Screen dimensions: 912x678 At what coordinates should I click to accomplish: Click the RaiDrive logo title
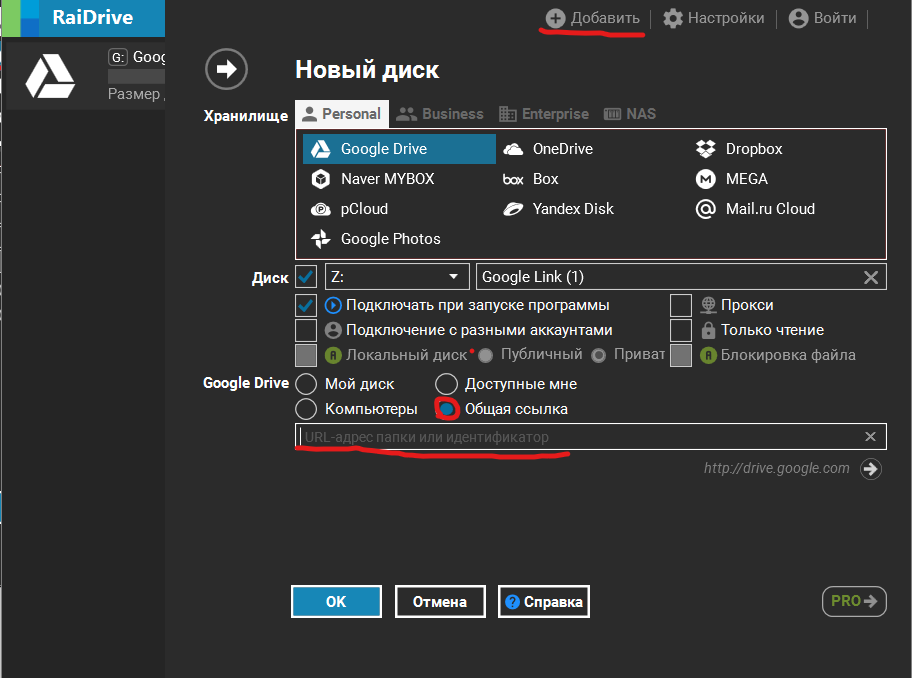coord(92,17)
